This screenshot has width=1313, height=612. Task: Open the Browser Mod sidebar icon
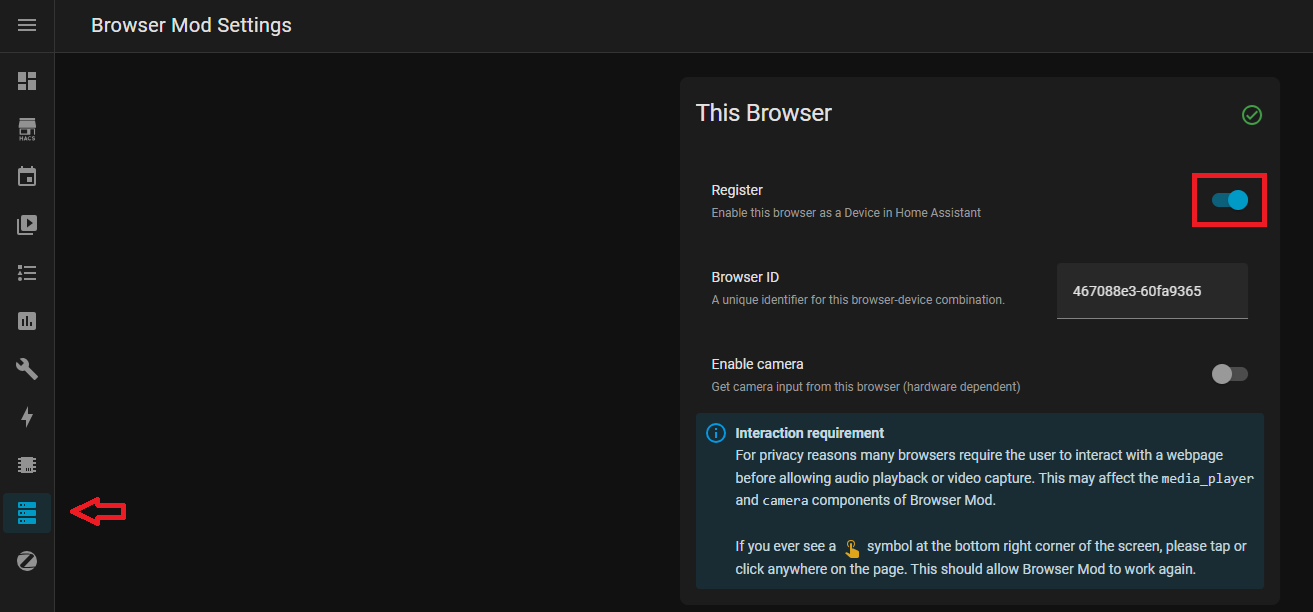27,513
